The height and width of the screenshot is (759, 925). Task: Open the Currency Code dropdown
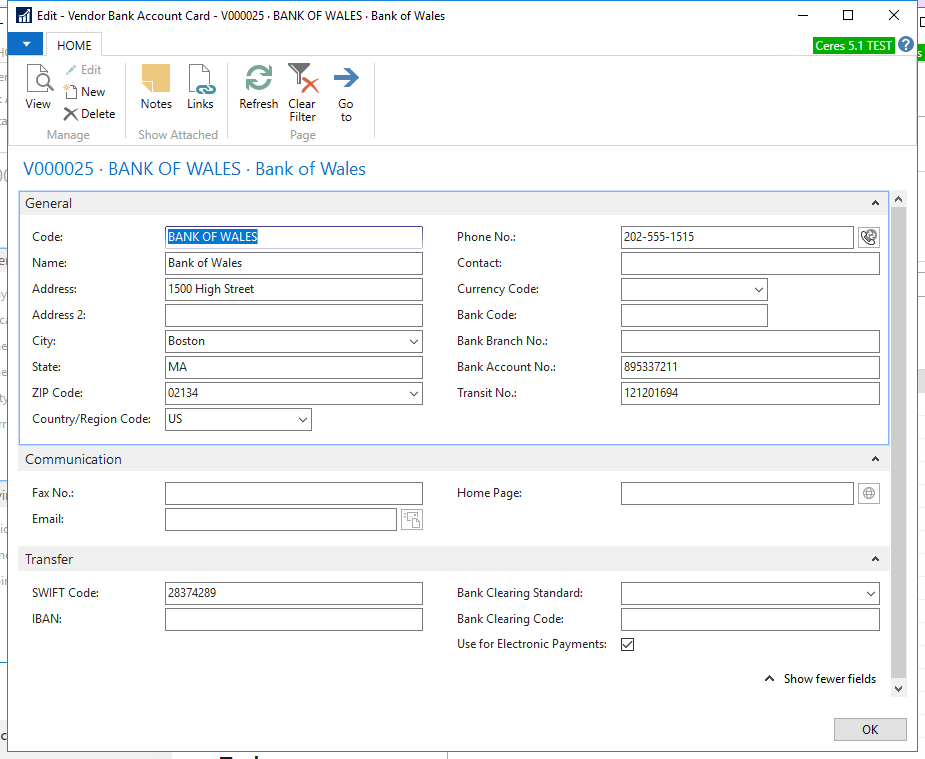point(758,289)
